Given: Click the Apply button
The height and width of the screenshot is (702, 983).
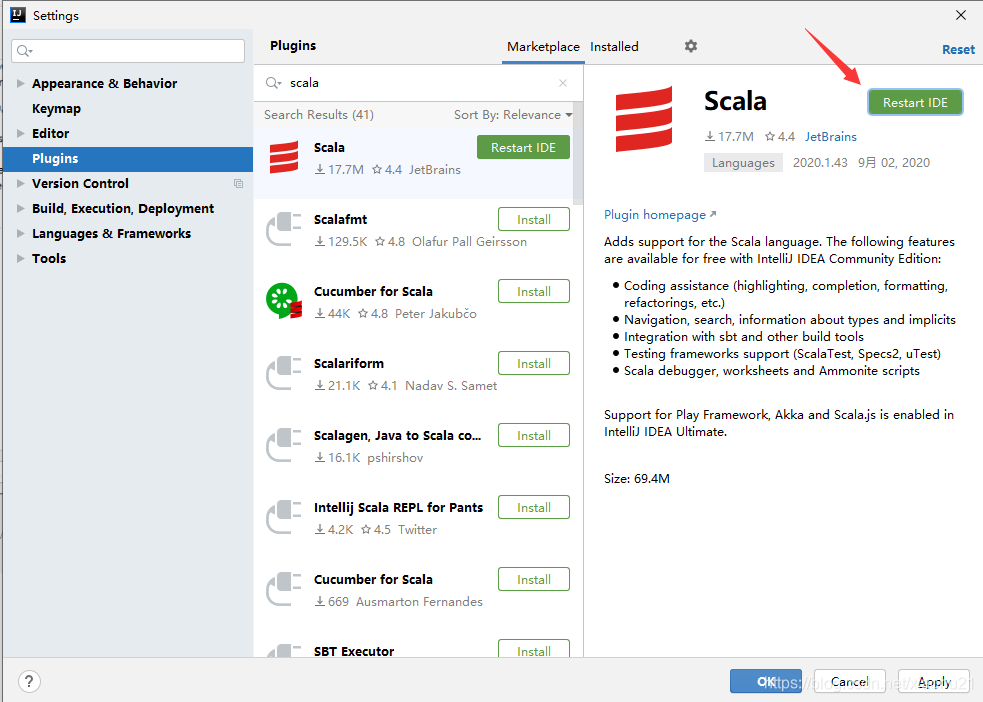Looking at the screenshot, I should pyautogui.click(x=934, y=681).
